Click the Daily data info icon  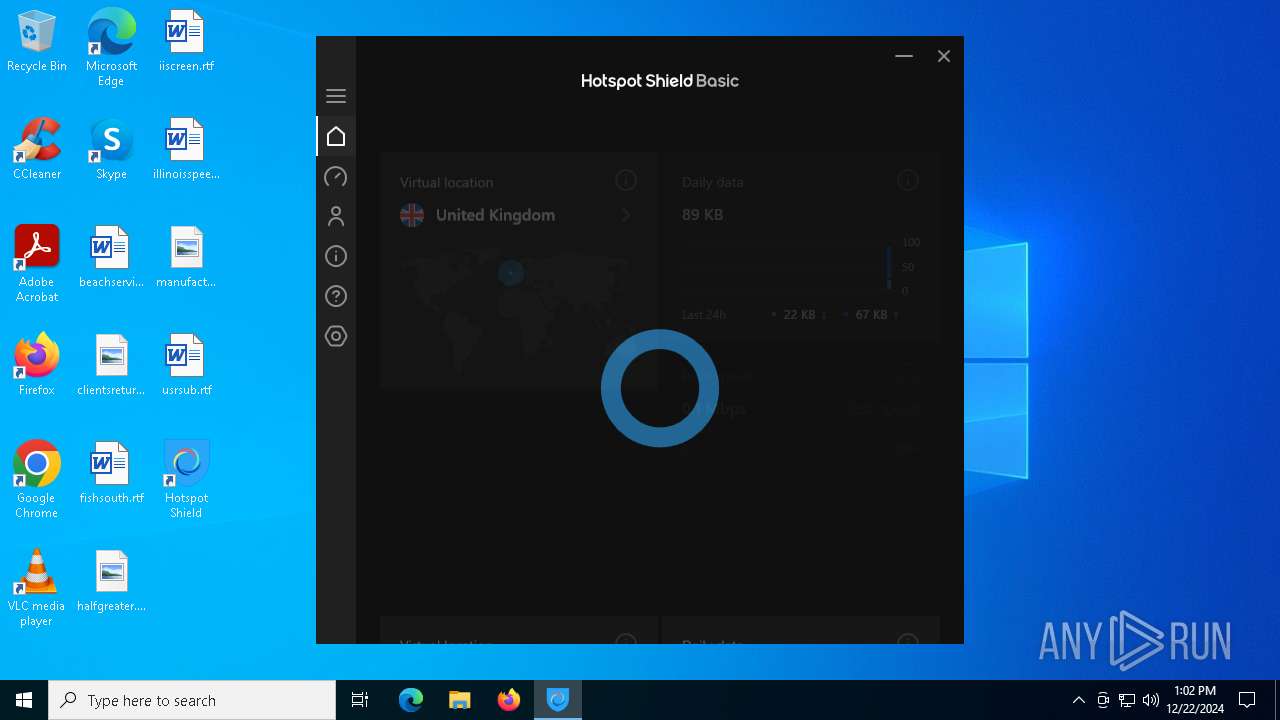click(x=908, y=180)
